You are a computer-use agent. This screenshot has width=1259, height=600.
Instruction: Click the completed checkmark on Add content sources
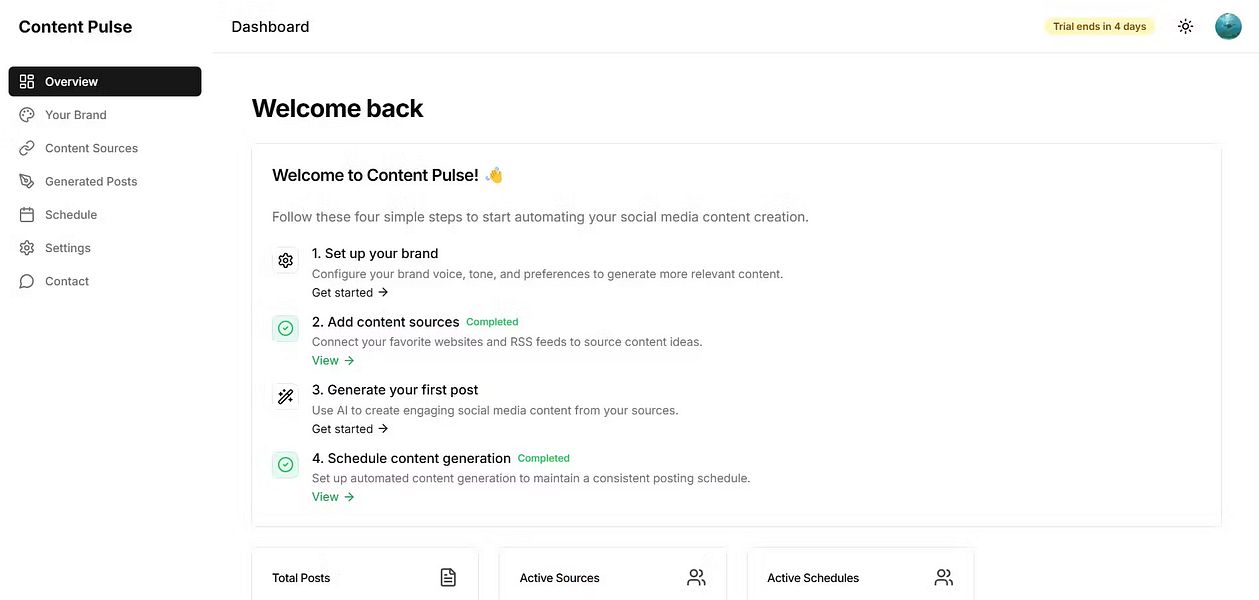285,327
